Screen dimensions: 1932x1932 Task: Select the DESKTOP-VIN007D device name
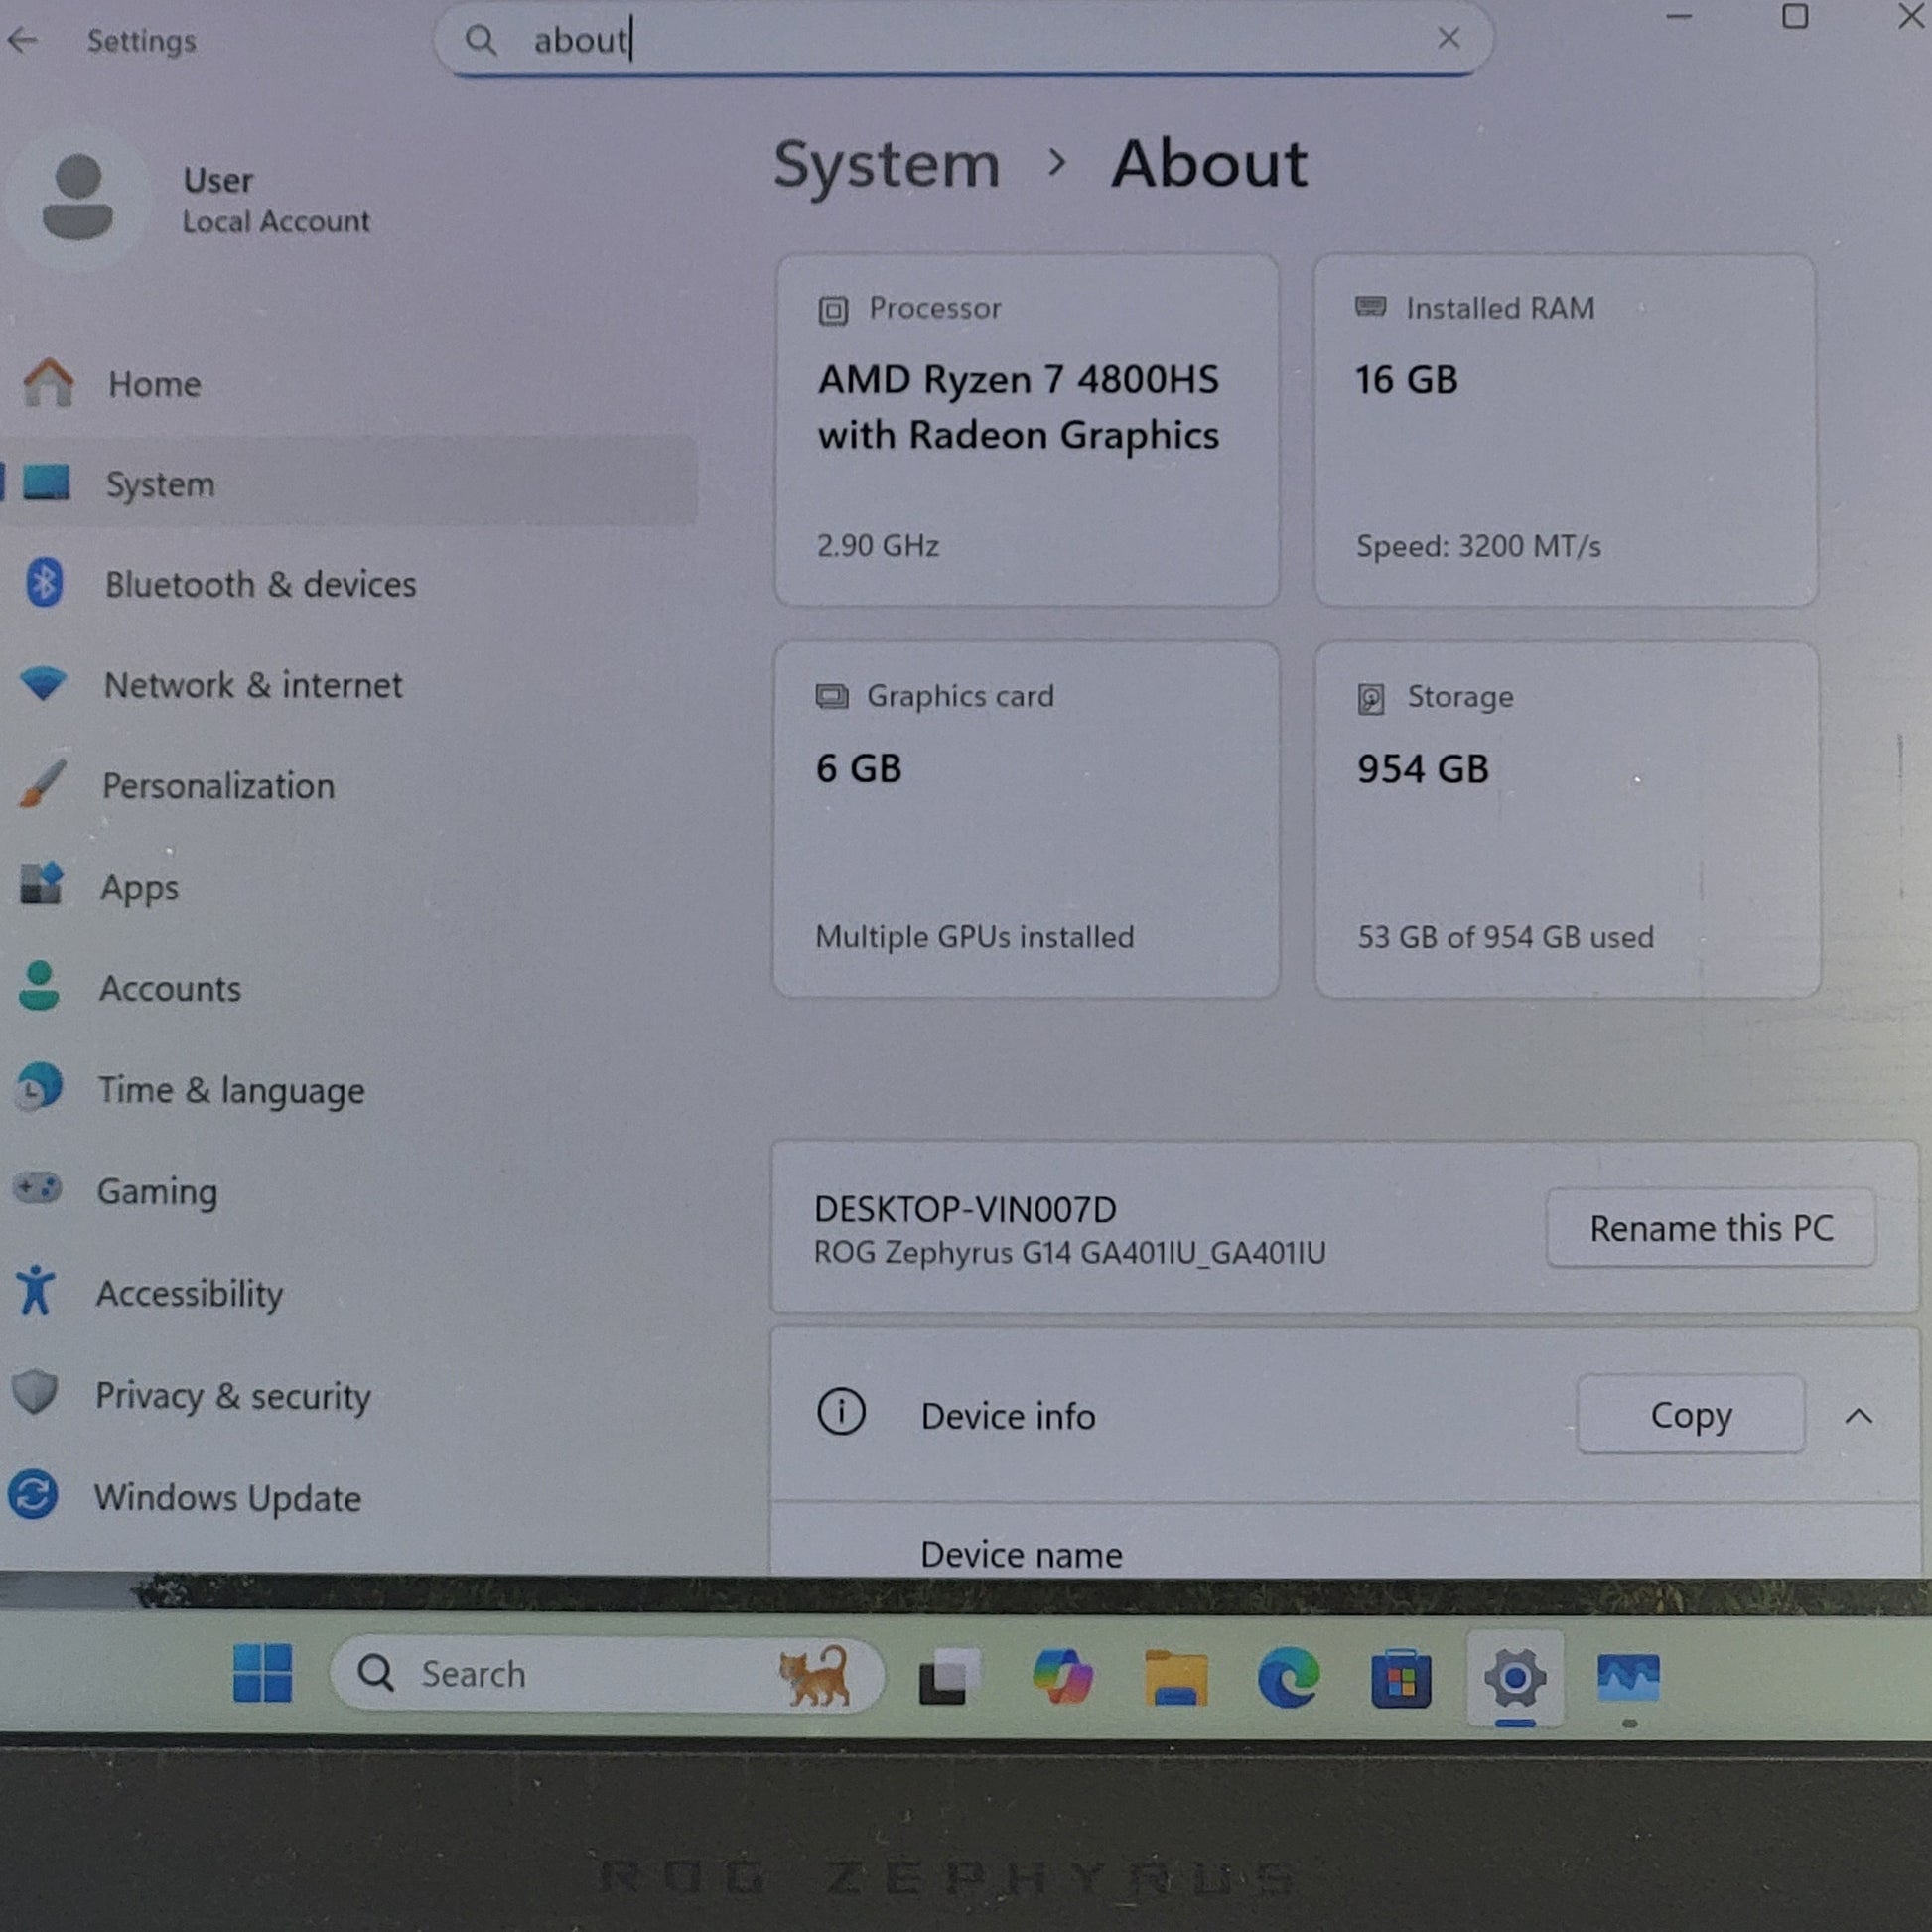[x=965, y=1209]
